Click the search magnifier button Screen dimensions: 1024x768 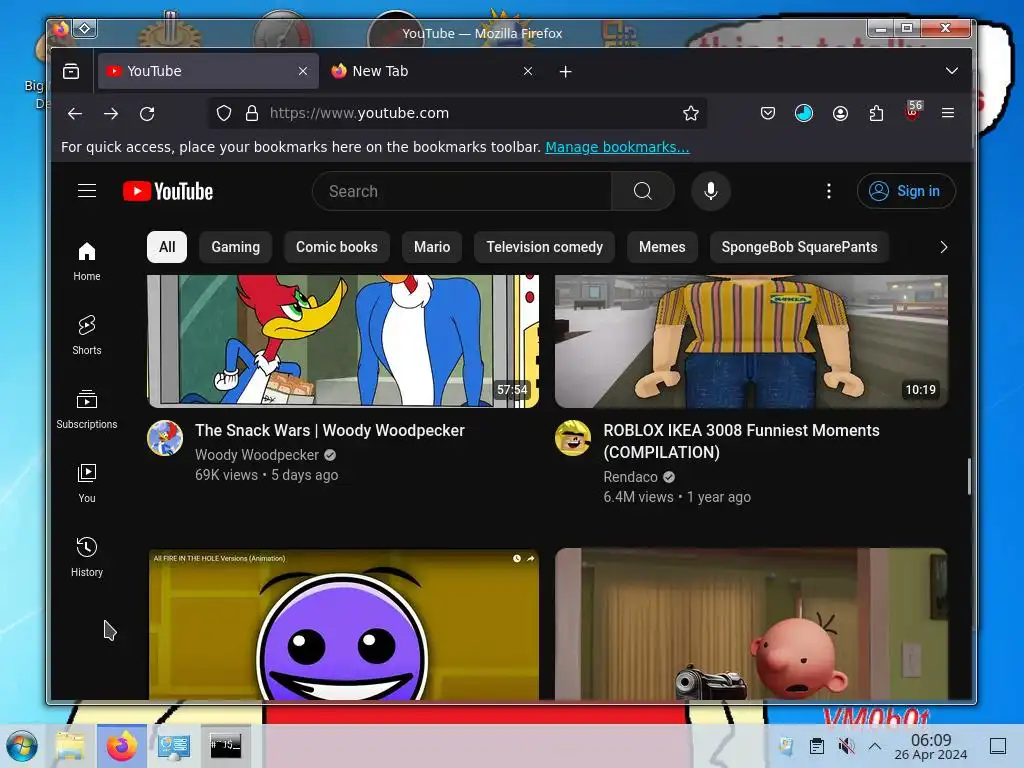(x=643, y=191)
